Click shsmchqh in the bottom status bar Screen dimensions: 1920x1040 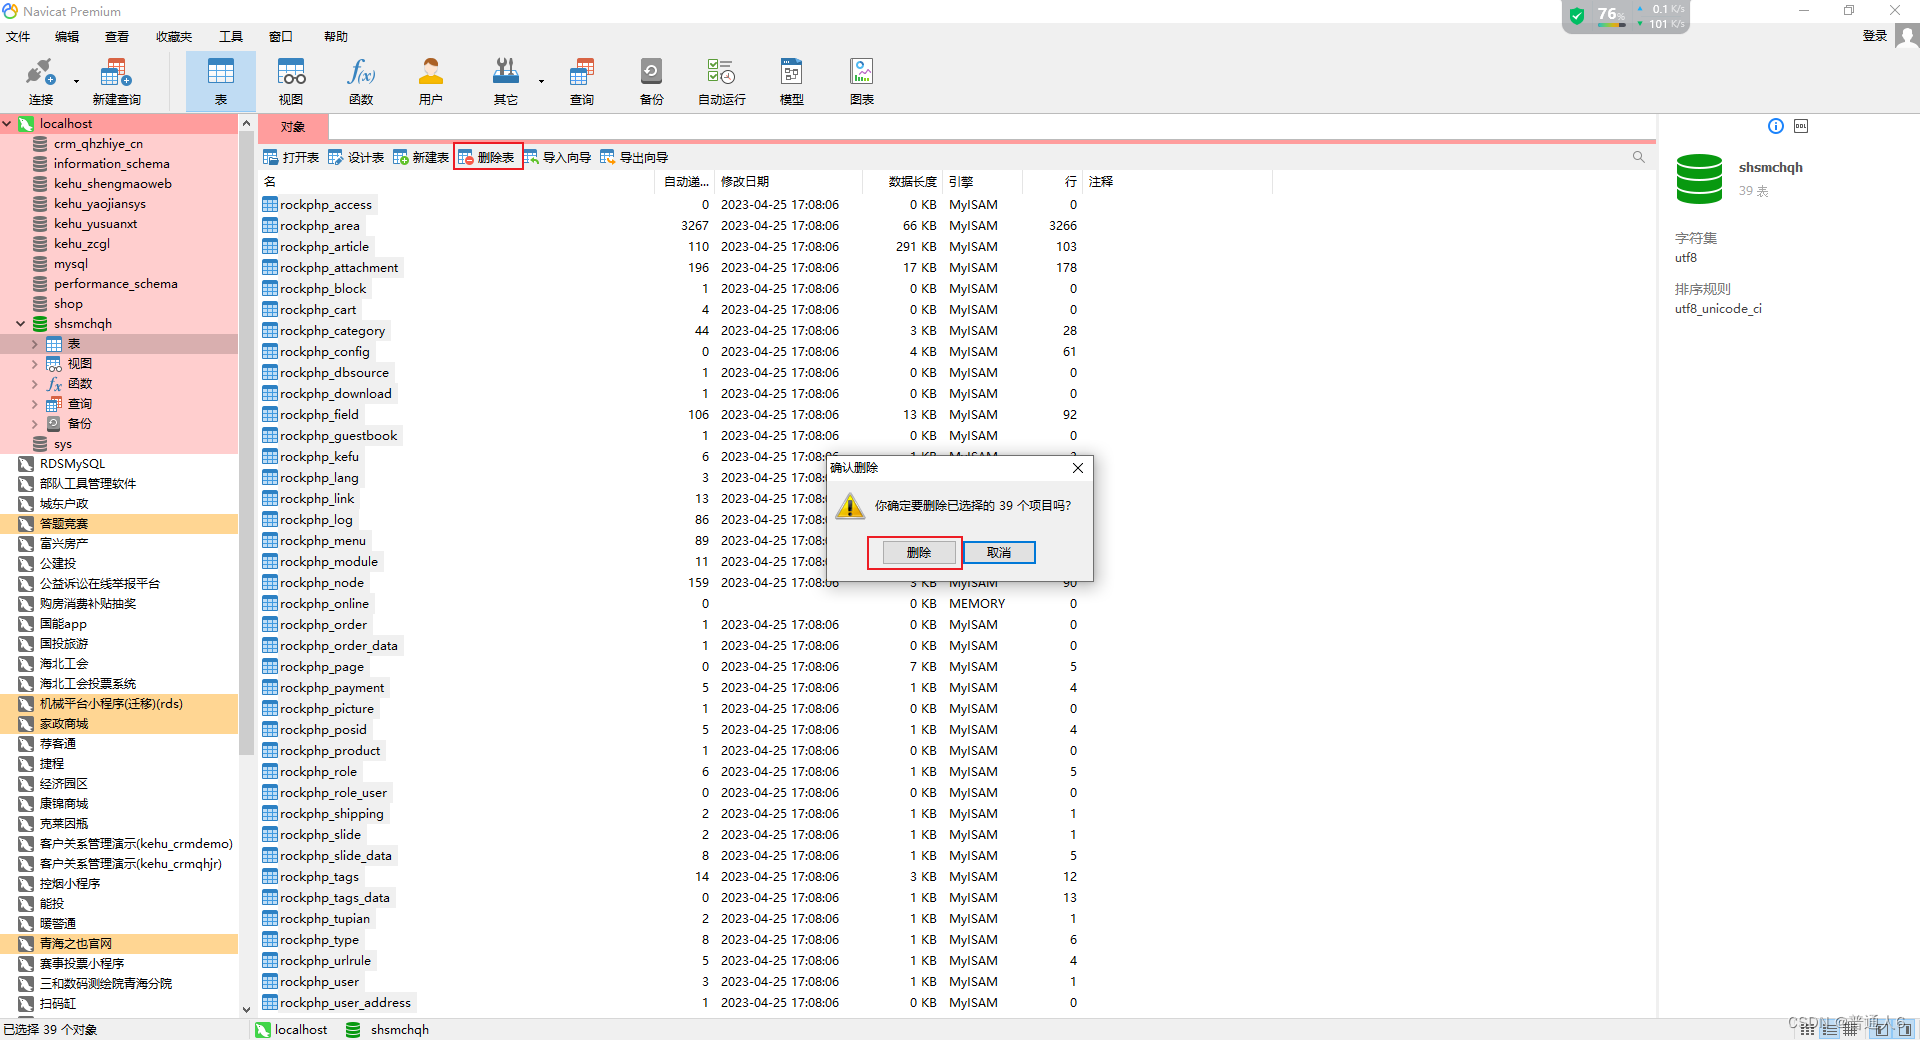pos(388,1030)
